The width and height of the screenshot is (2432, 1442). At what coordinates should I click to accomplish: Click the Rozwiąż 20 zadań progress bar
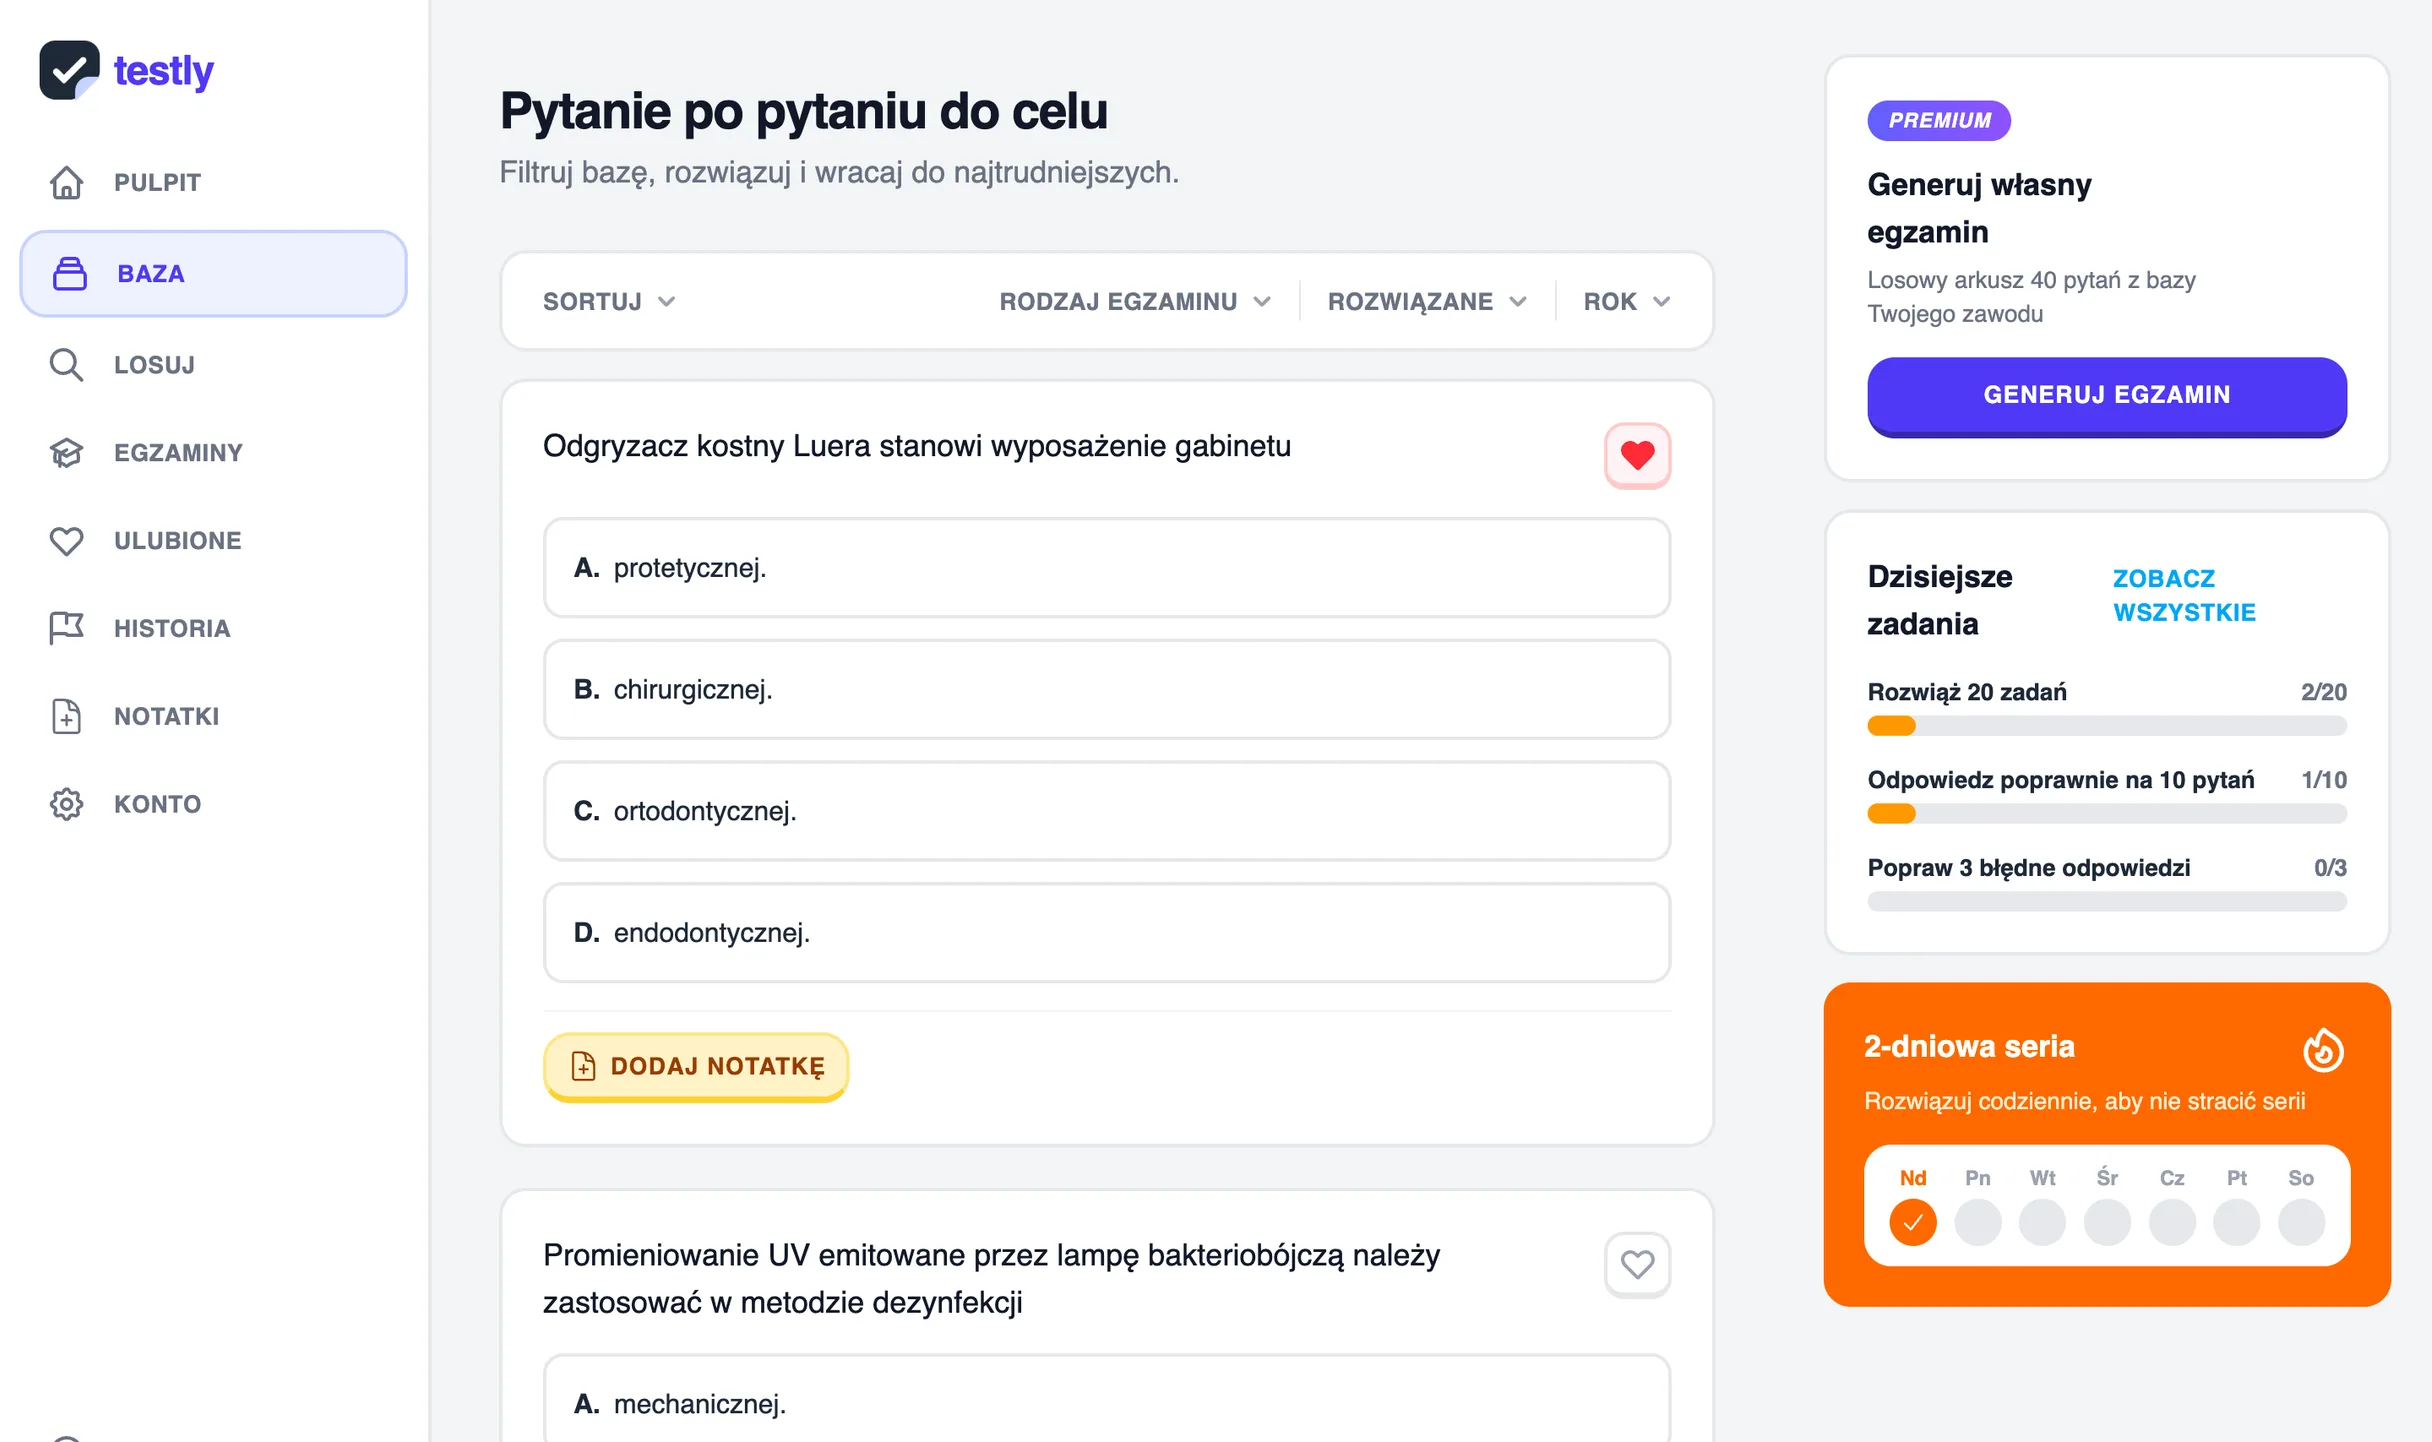tap(2107, 726)
